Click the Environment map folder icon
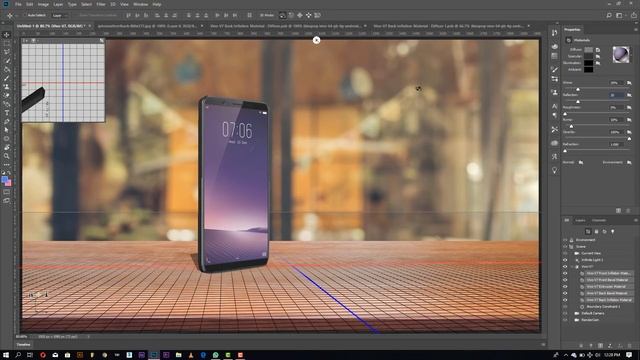This screenshot has height=360, width=640. coord(629,162)
